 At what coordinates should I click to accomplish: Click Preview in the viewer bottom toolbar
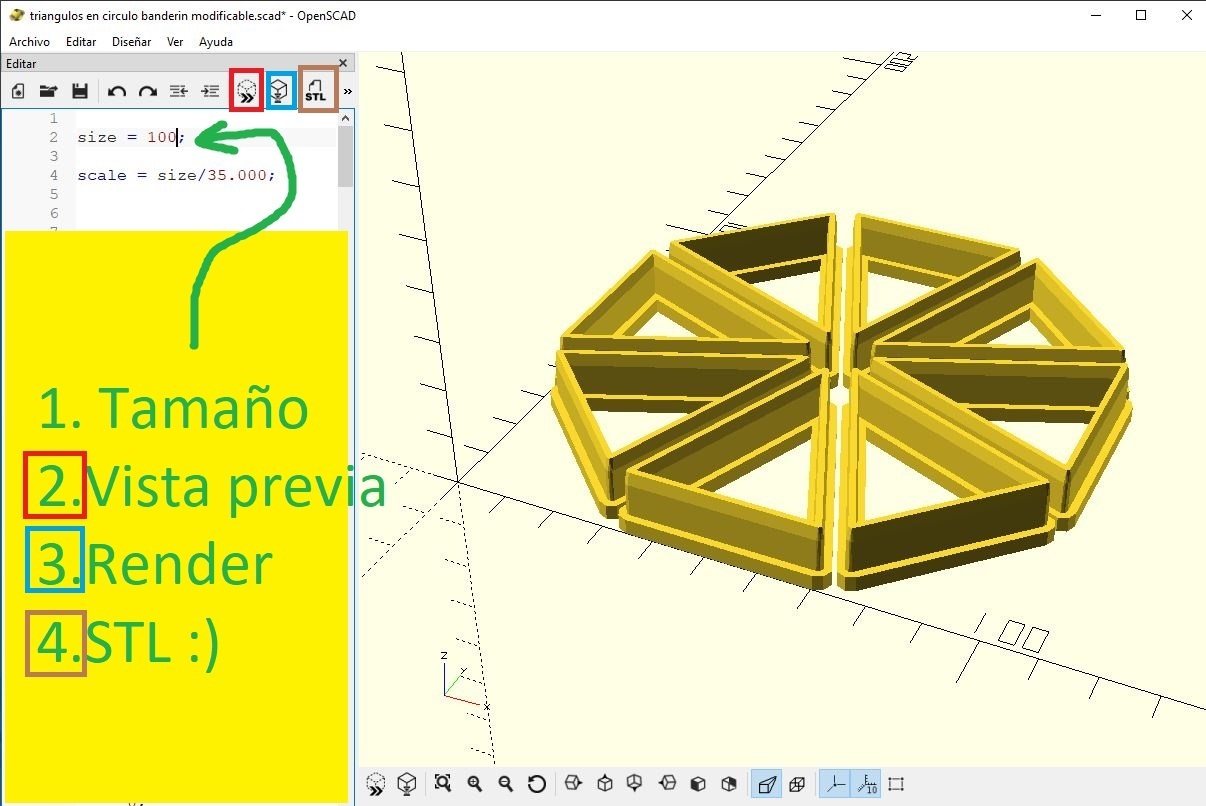(376, 784)
